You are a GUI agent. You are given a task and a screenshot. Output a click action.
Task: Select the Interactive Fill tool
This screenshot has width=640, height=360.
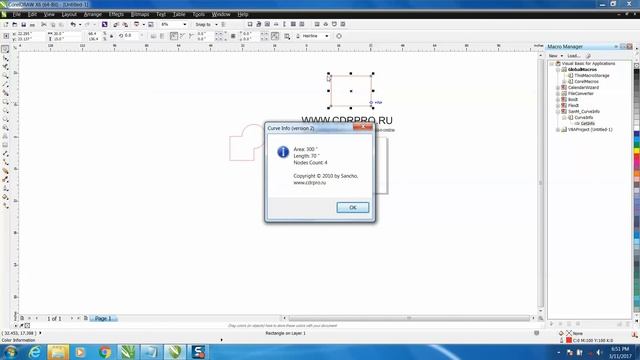tap(5, 206)
